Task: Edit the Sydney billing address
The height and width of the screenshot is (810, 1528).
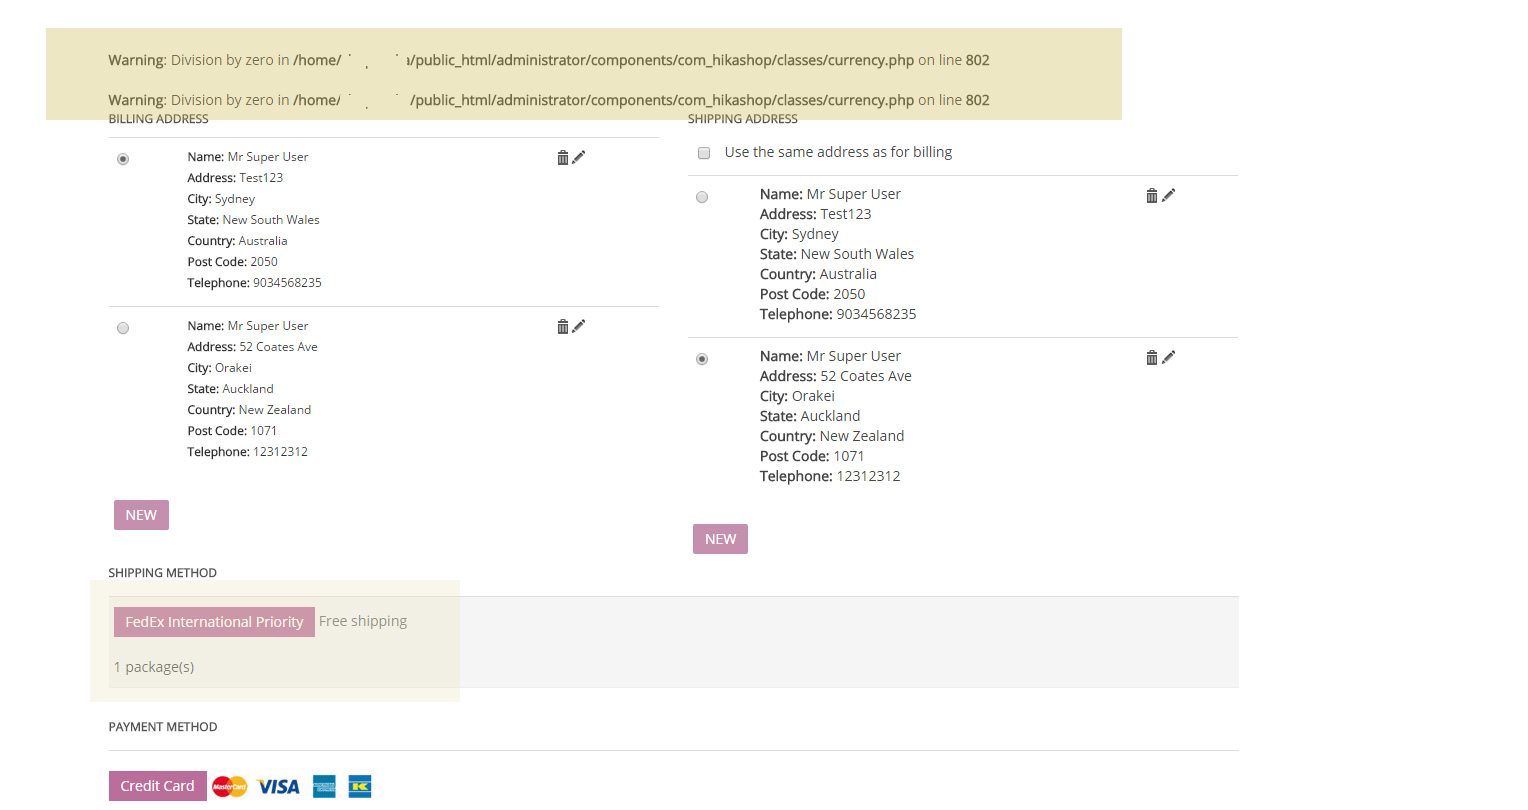Action: (579, 157)
